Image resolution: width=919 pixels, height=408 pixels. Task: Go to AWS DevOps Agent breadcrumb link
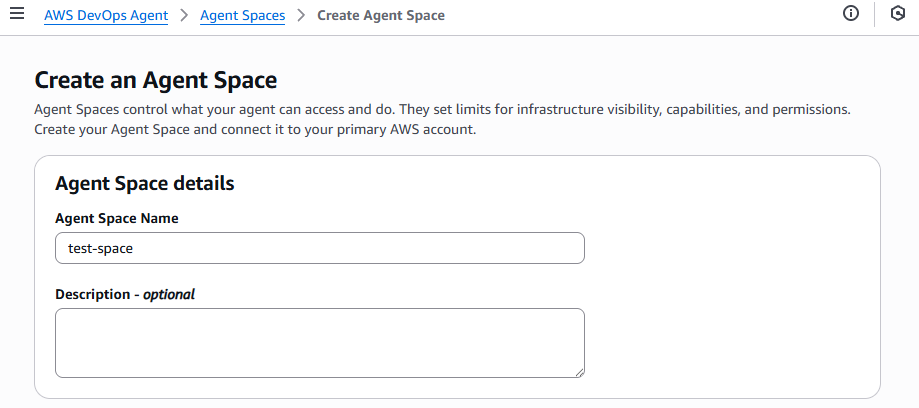click(x=106, y=16)
